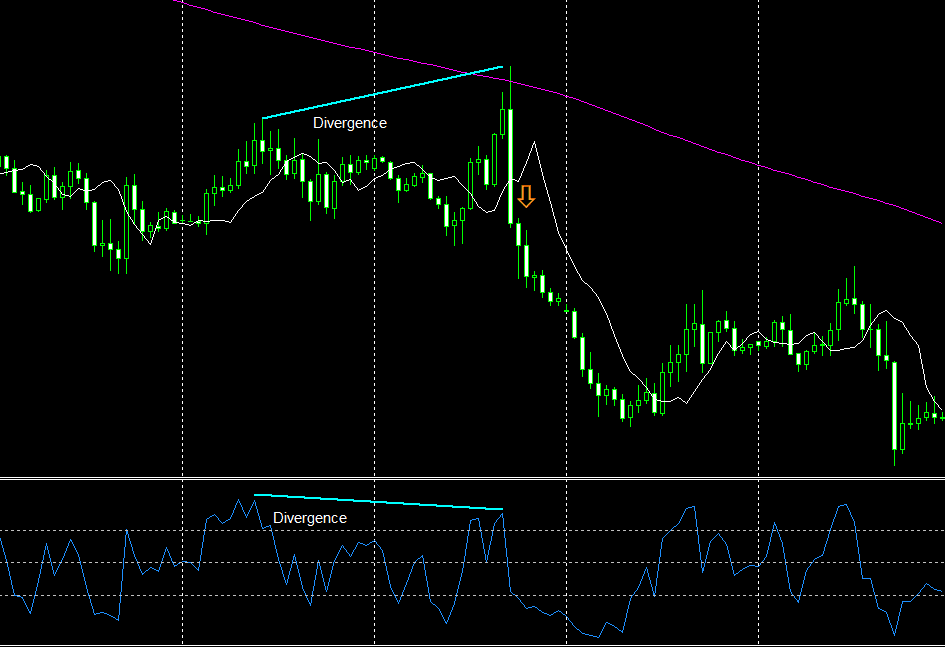The width and height of the screenshot is (945, 647).
Task: Click the white moving average peak right of the arrow
Action: 534,143
